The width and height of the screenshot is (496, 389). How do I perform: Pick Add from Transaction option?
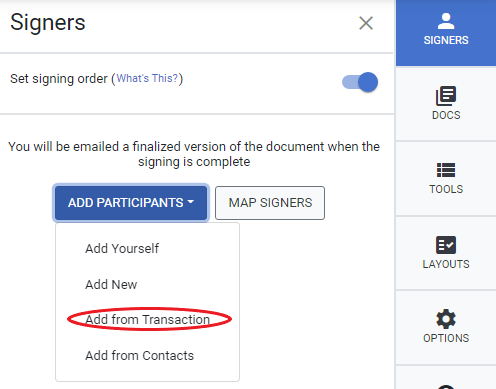pos(147,319)
